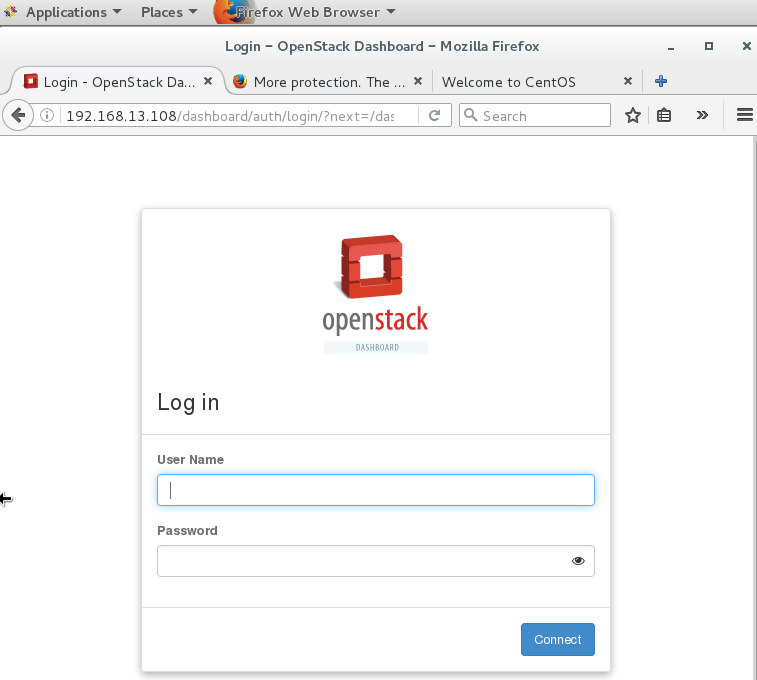This screenshot has width=757, height=680.
Task: Open a new tab with plus icon
Action: point(661,81)
